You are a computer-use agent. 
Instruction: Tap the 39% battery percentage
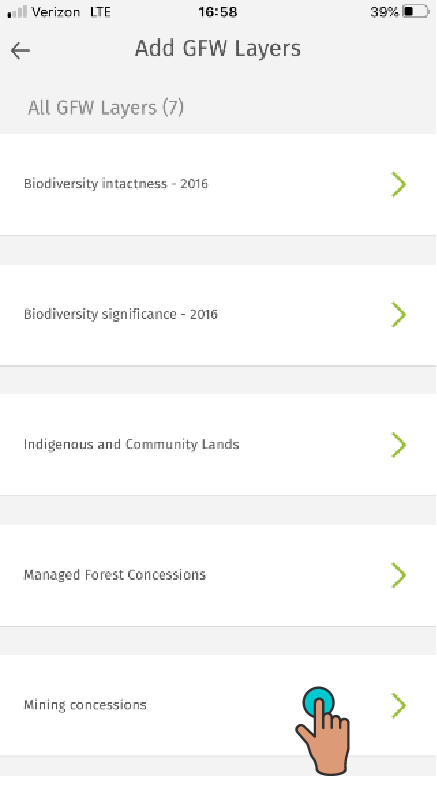tap(384, 12)
